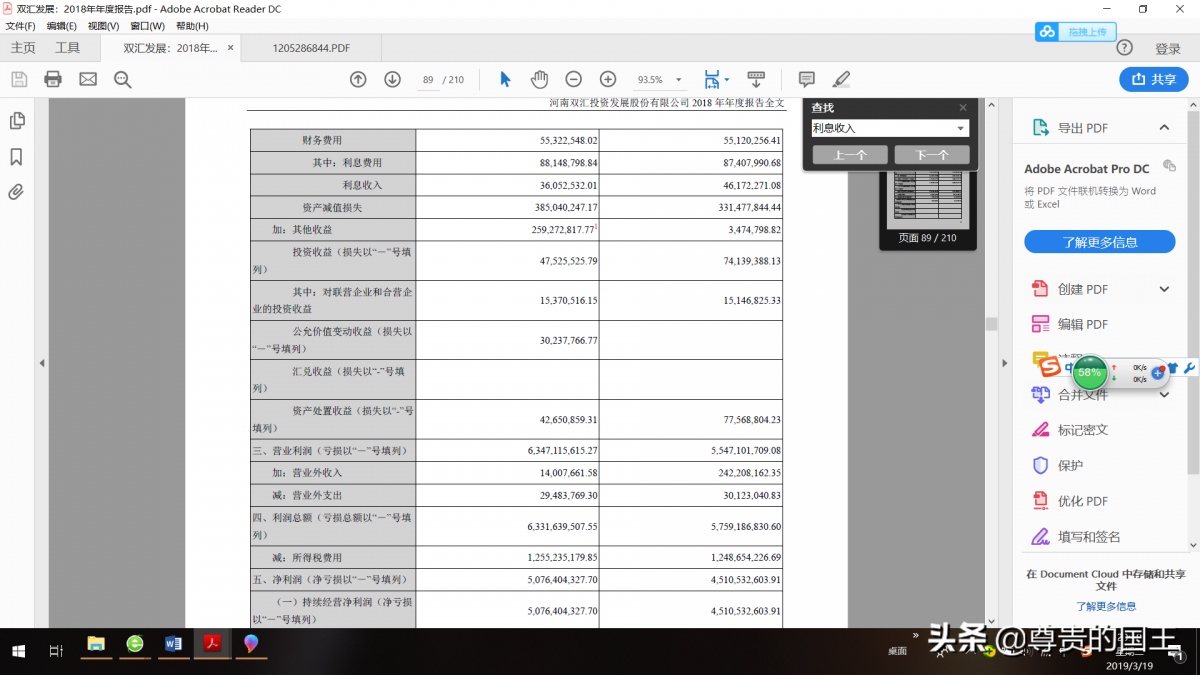Select the hand pan tool
This screenshot has width=1200, height=675.
[x=539, y=79]
